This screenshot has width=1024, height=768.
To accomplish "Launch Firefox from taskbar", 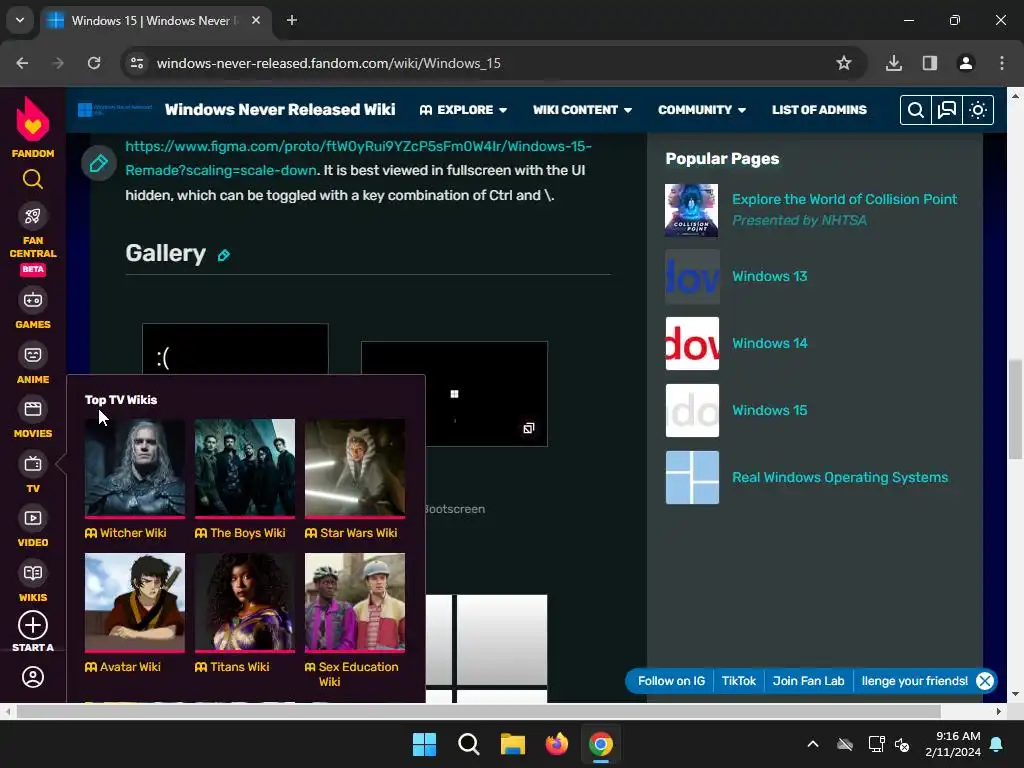I will click(556, 744).
